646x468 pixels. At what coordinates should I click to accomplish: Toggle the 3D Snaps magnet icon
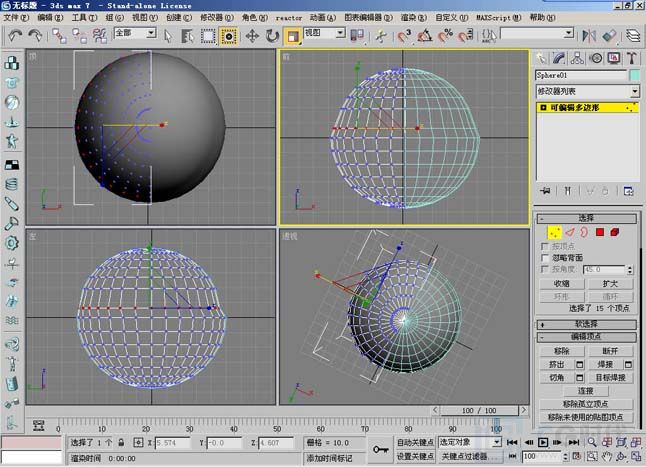[404, 36]
